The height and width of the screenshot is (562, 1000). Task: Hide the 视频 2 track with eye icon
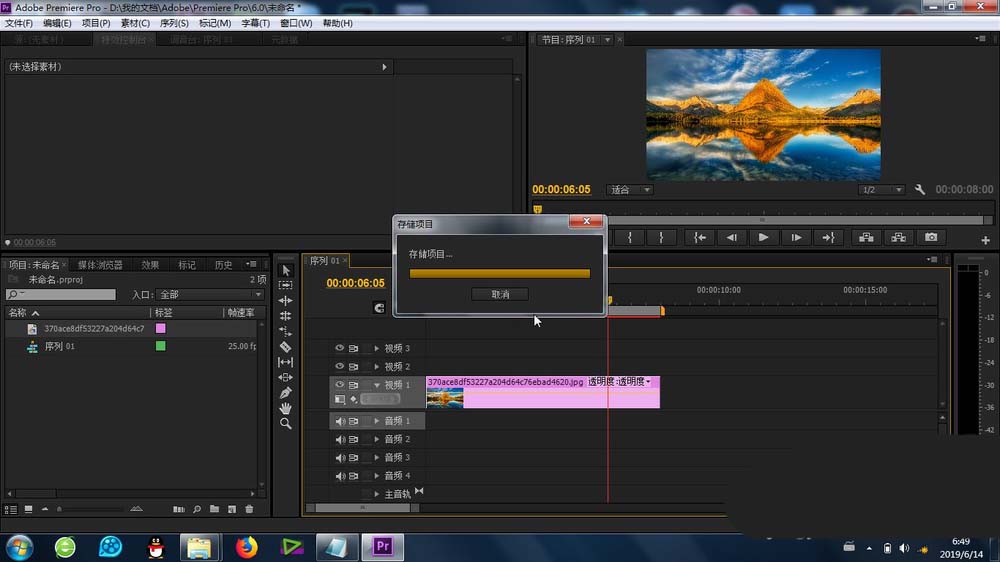(339, 366)
